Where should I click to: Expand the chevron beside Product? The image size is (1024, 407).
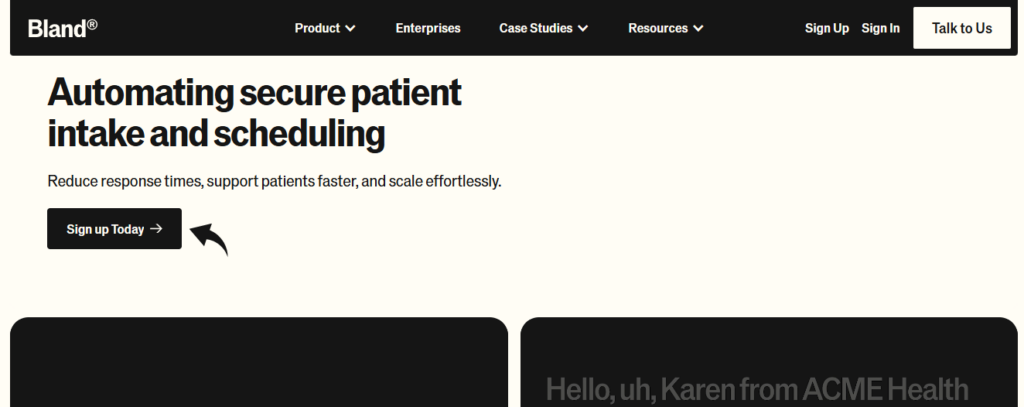point(350,29)
